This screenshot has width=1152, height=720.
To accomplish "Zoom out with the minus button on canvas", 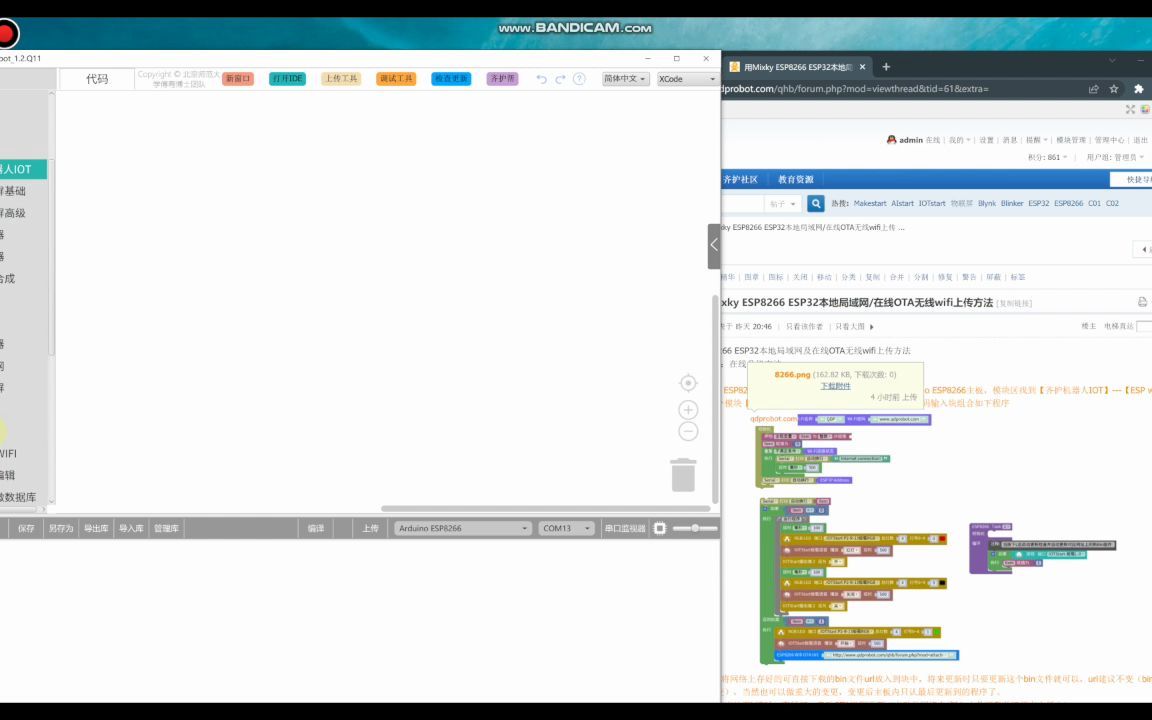I will pyautogui.click(x=688, y=430).
